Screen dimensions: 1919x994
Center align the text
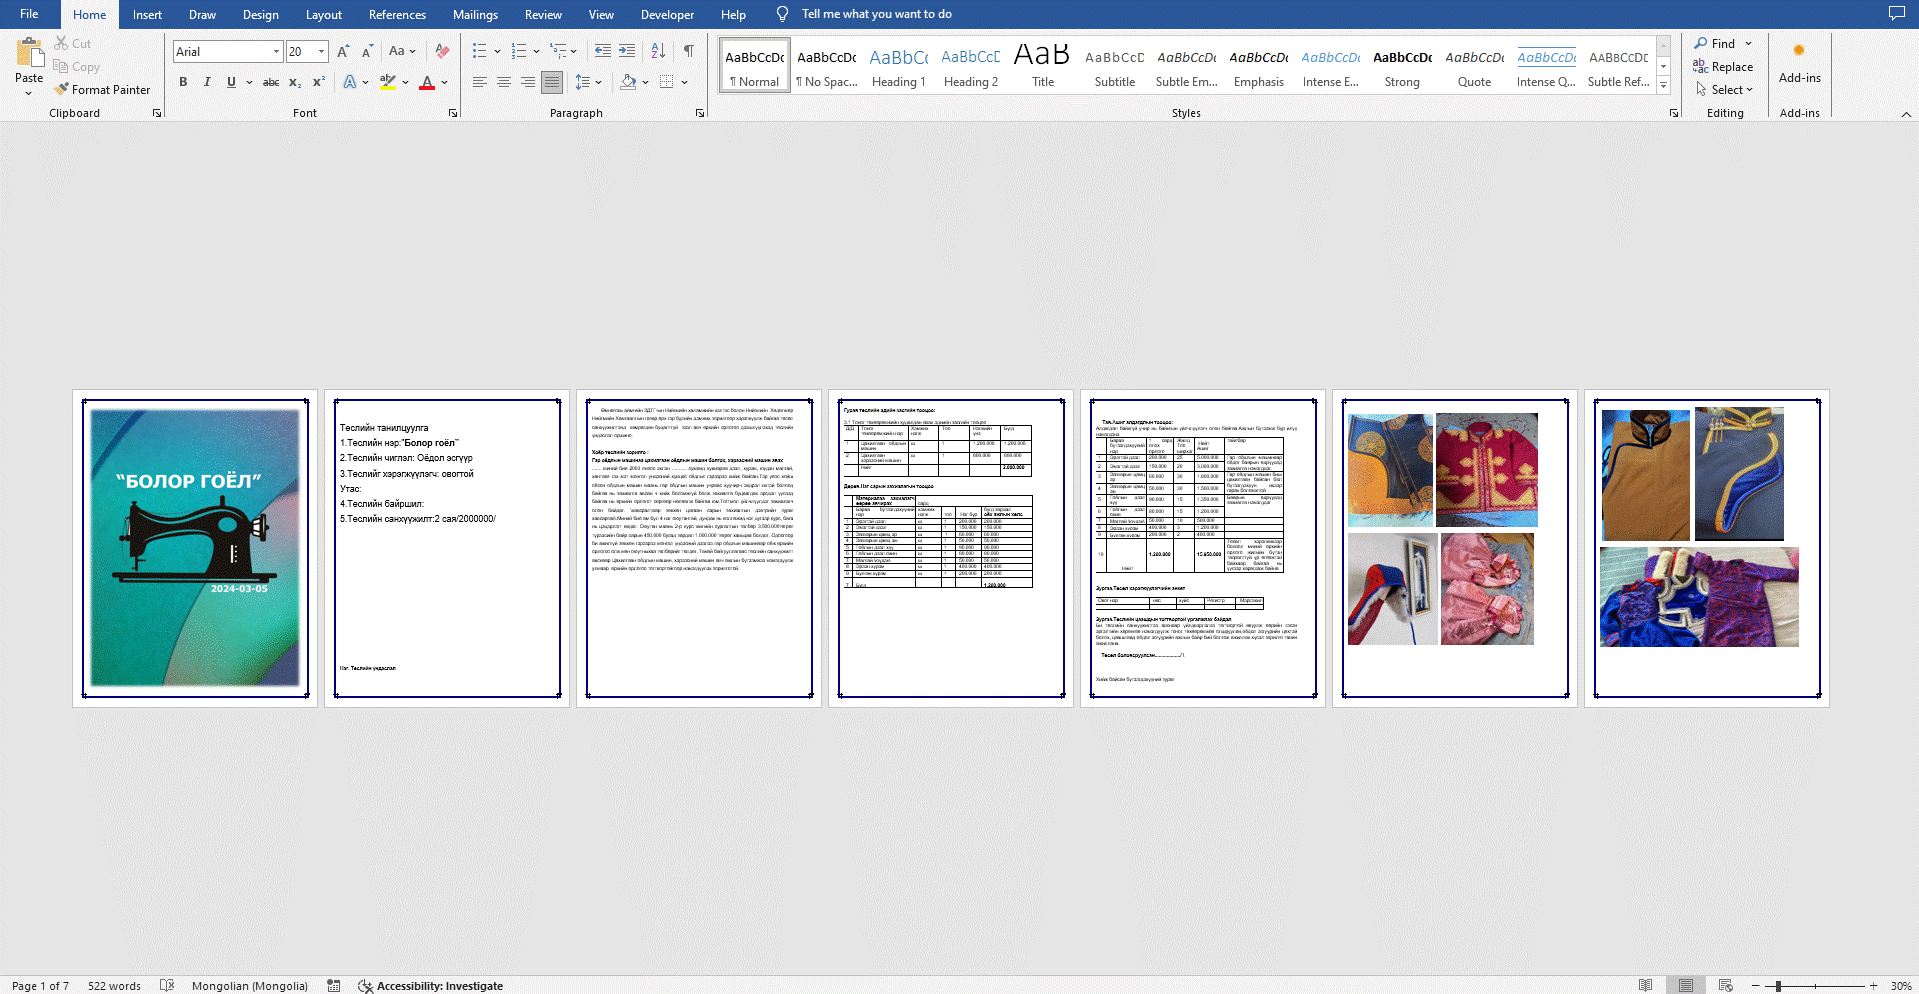(x=504, y=82)
